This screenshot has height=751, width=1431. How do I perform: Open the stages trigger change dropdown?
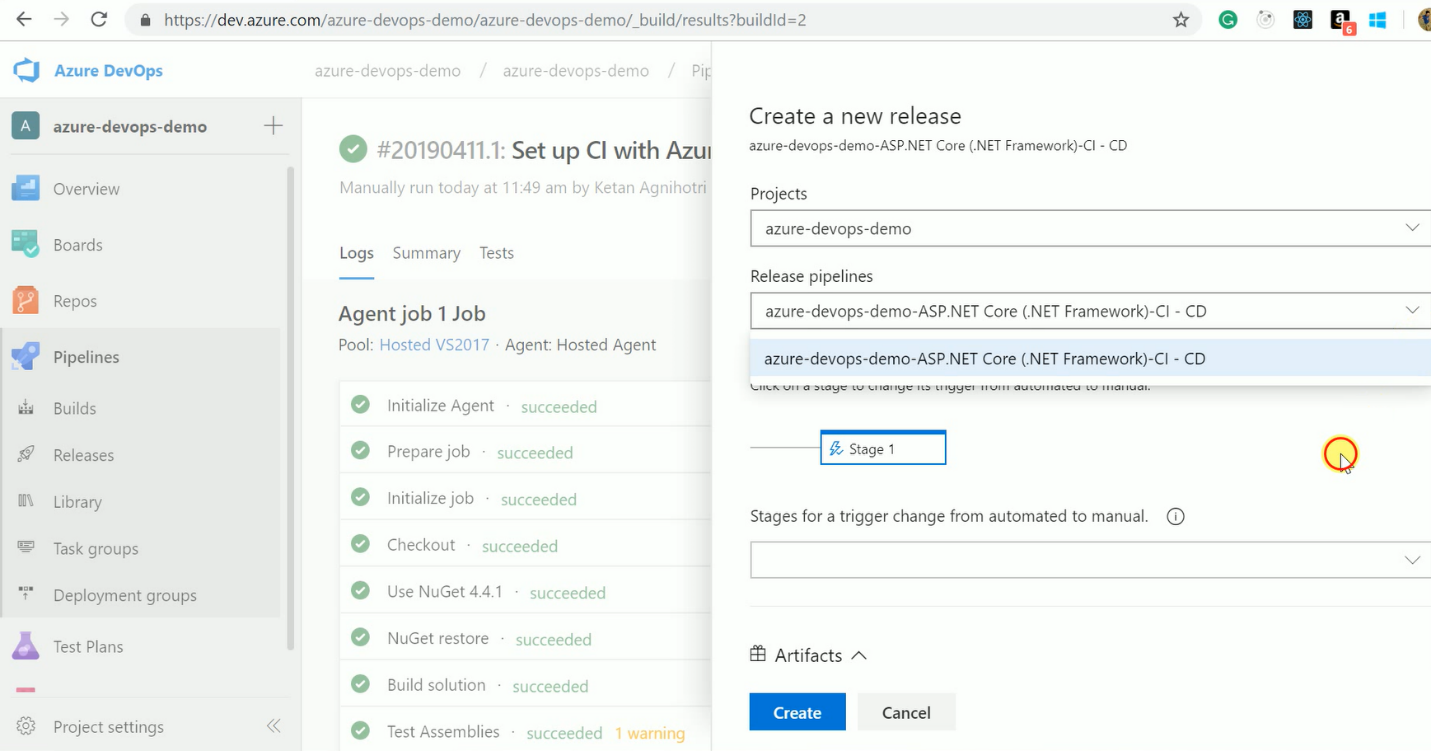coord(1411,560)
